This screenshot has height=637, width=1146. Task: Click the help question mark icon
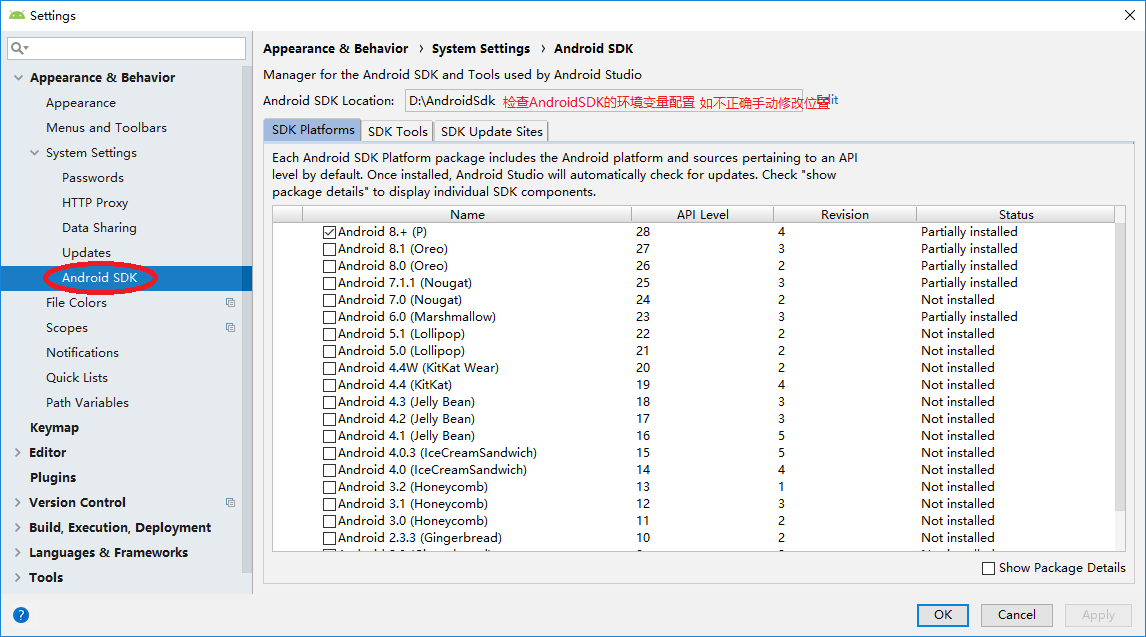click(21, 615)
